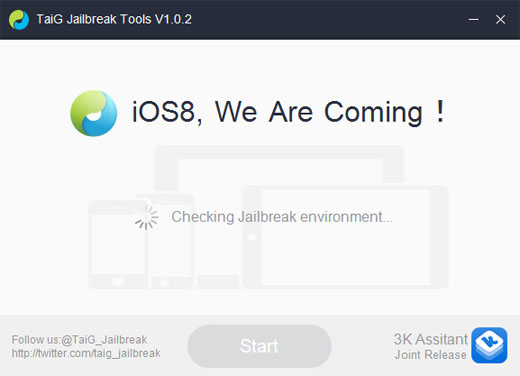Close the TaiG Jailbreak Tools window
Screen dimensions: 520x376
click(500, 20)
